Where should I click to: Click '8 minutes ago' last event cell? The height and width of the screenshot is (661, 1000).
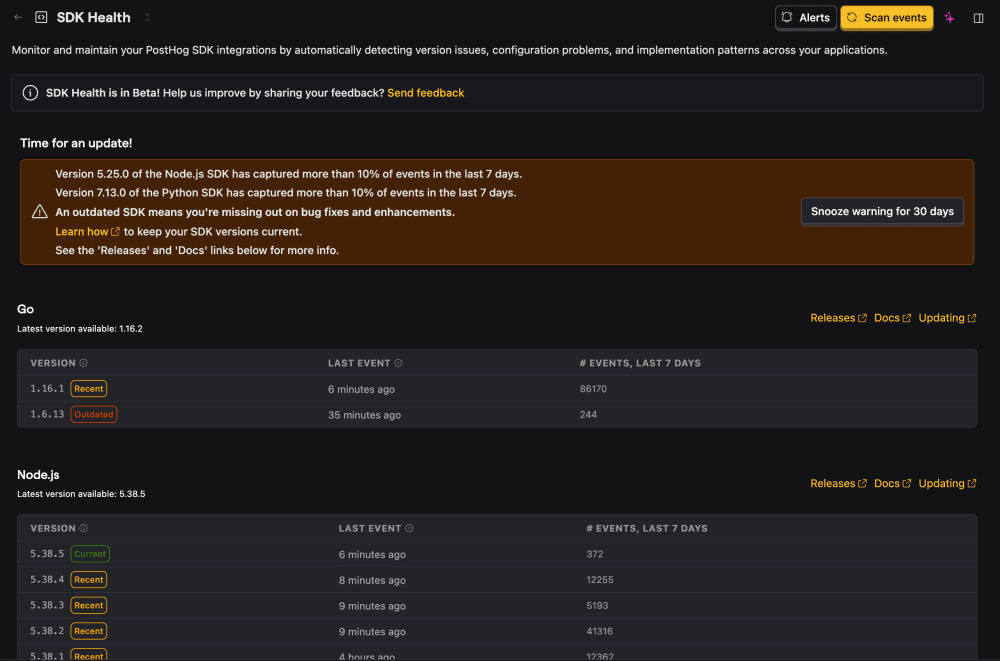click(x=372, y=580)
